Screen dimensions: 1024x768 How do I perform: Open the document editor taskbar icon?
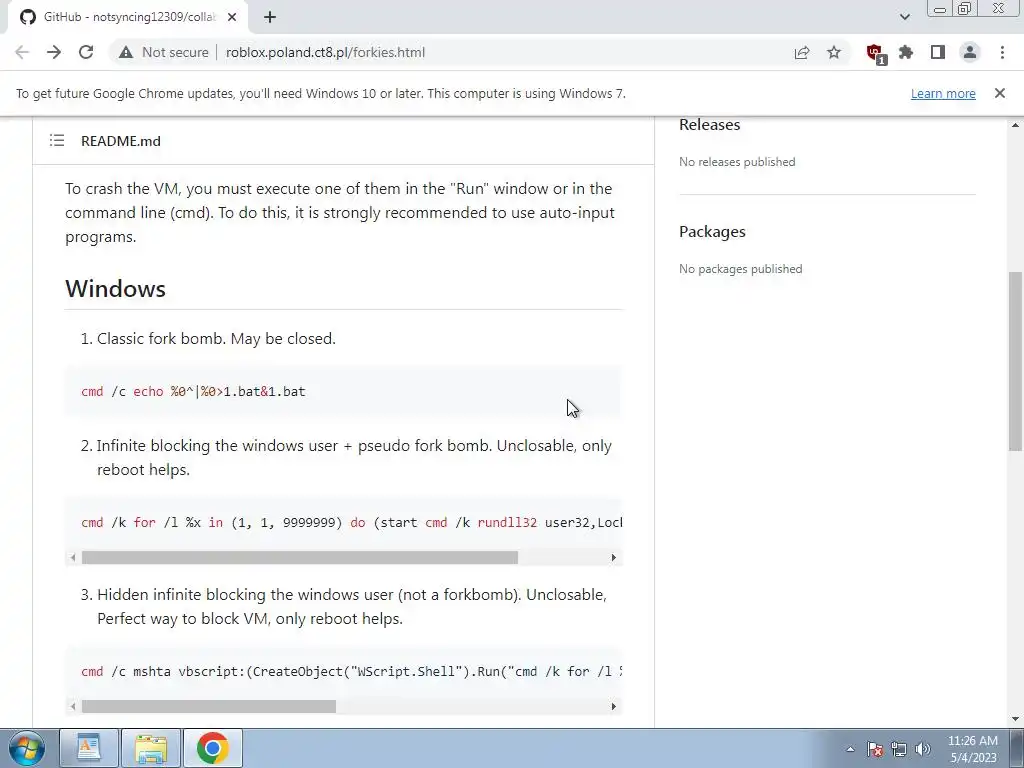click(89, 748)
